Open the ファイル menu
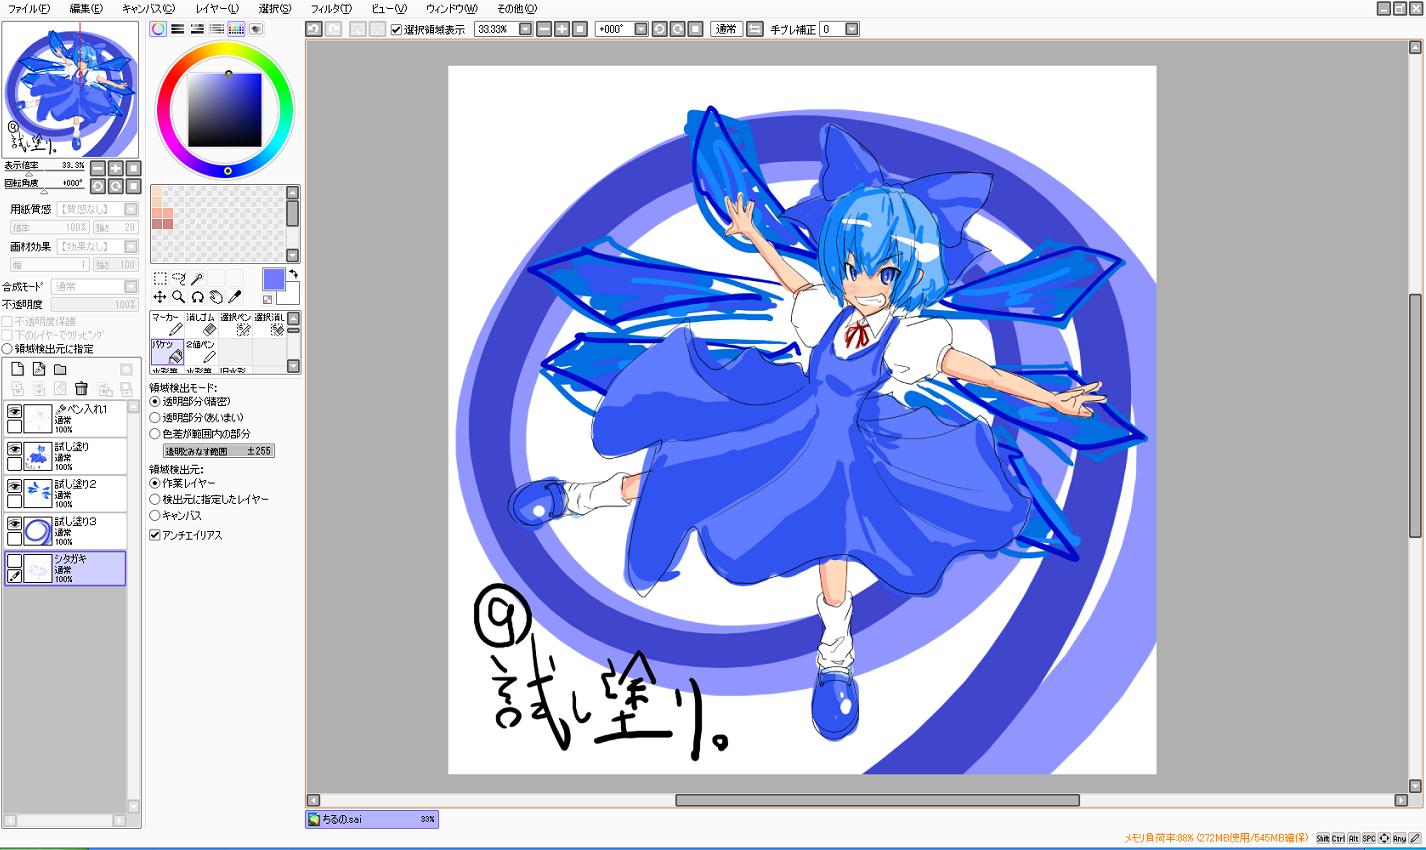This screenshot has height=850, width=1426. (x=28, y=8)
